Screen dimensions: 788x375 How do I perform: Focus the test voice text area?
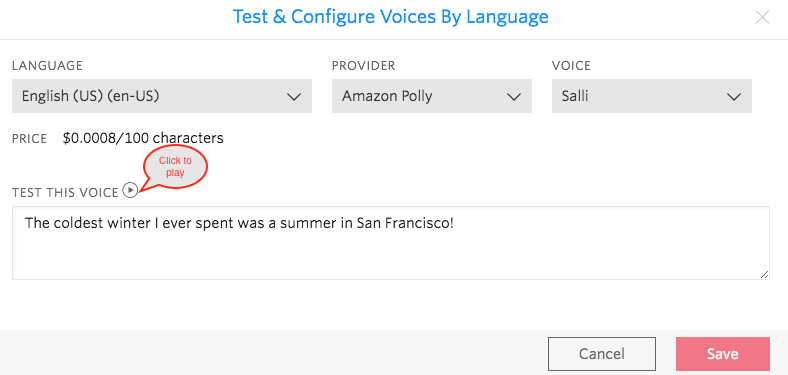click(391, 243)
